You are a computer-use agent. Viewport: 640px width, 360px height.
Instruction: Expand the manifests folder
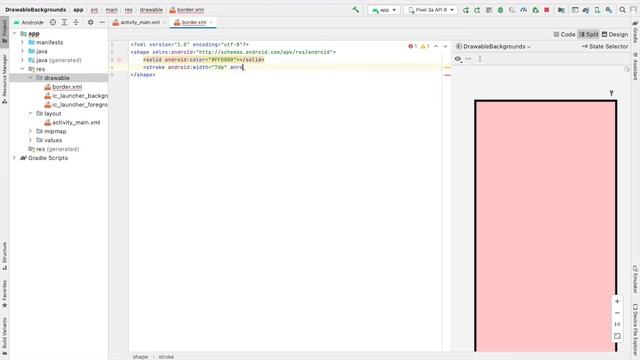coord(22,42)
